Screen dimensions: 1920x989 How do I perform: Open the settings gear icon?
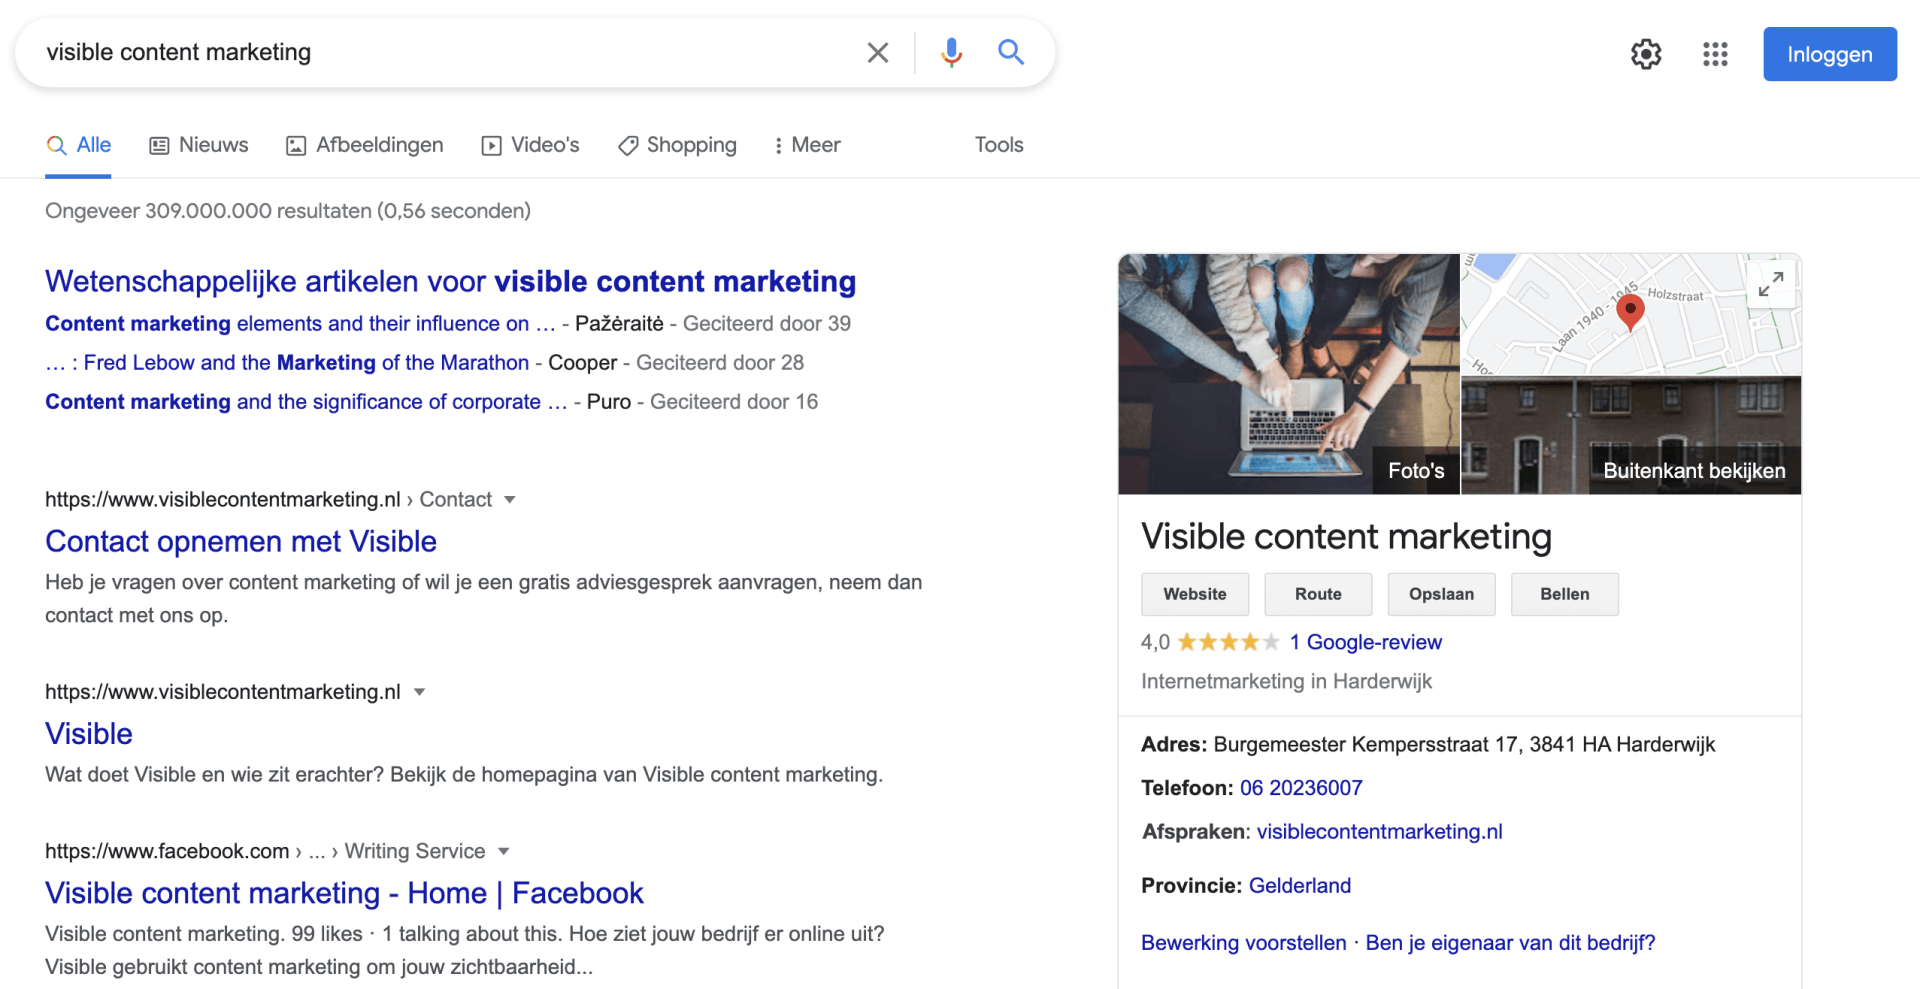1646,54
